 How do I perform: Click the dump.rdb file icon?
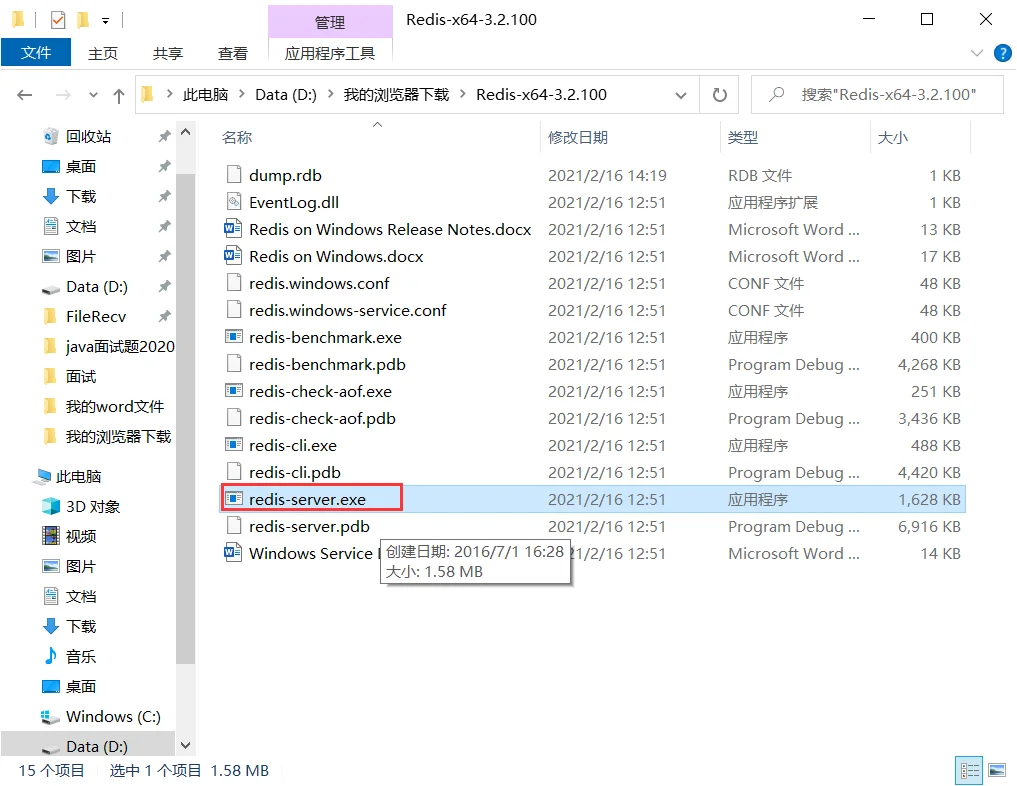(x=233, y=174)
